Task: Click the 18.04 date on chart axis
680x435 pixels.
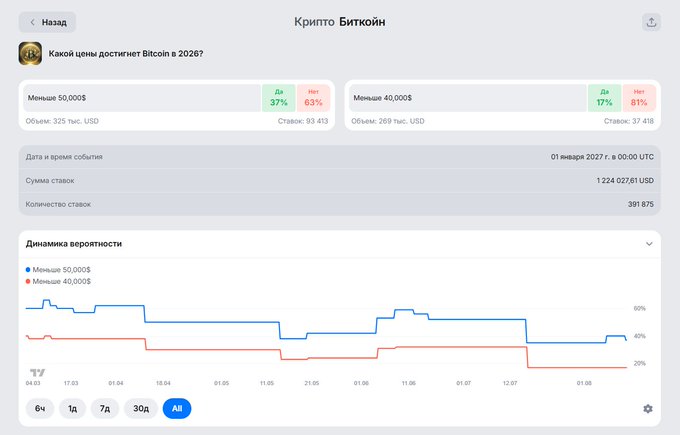Action: pos(163,383)
